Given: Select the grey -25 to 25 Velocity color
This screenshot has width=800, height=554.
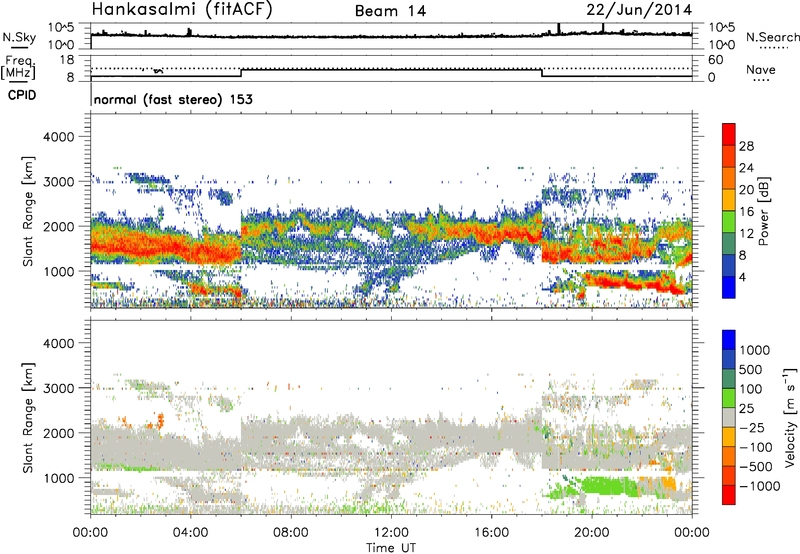Looking at the screenshot, I should [x=729, y=417].
